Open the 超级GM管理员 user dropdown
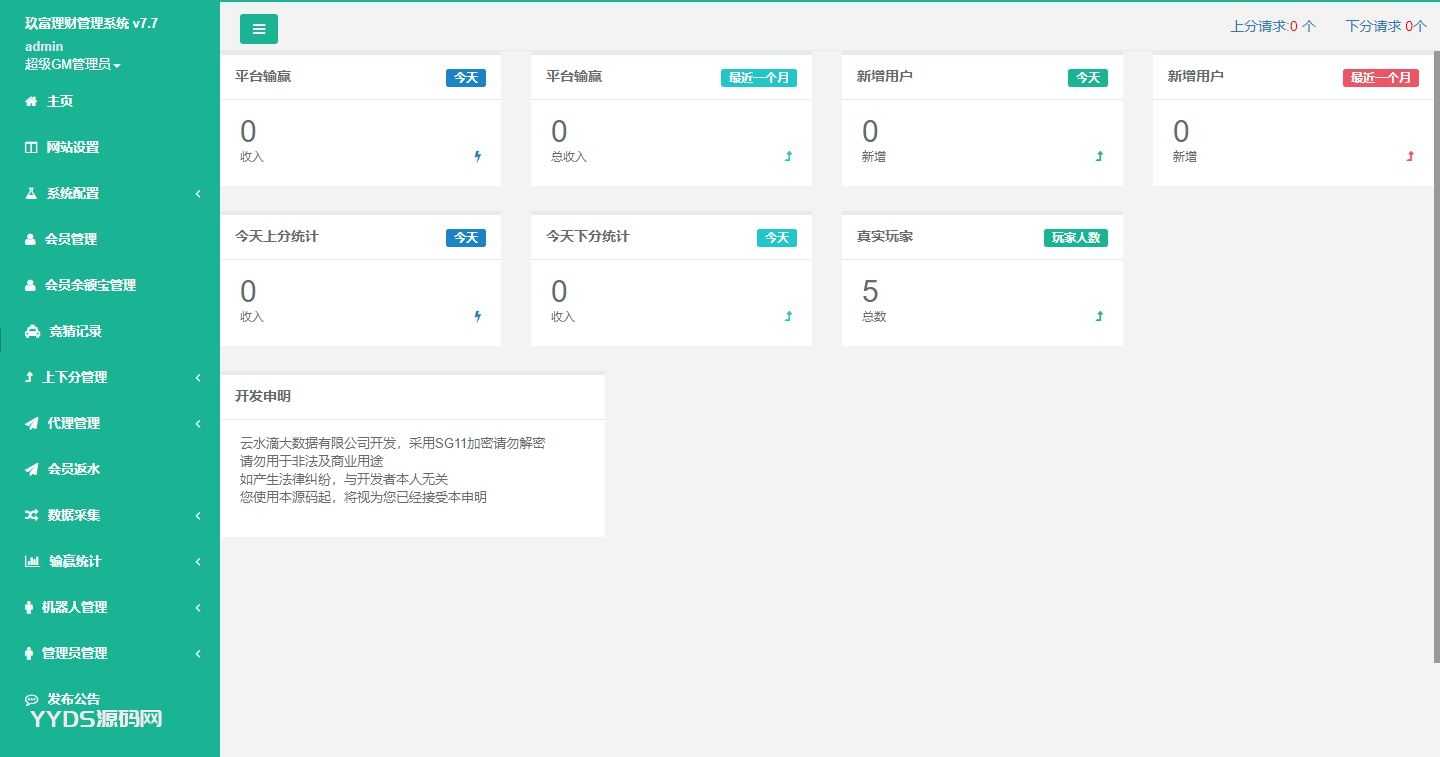 [72, 64]
